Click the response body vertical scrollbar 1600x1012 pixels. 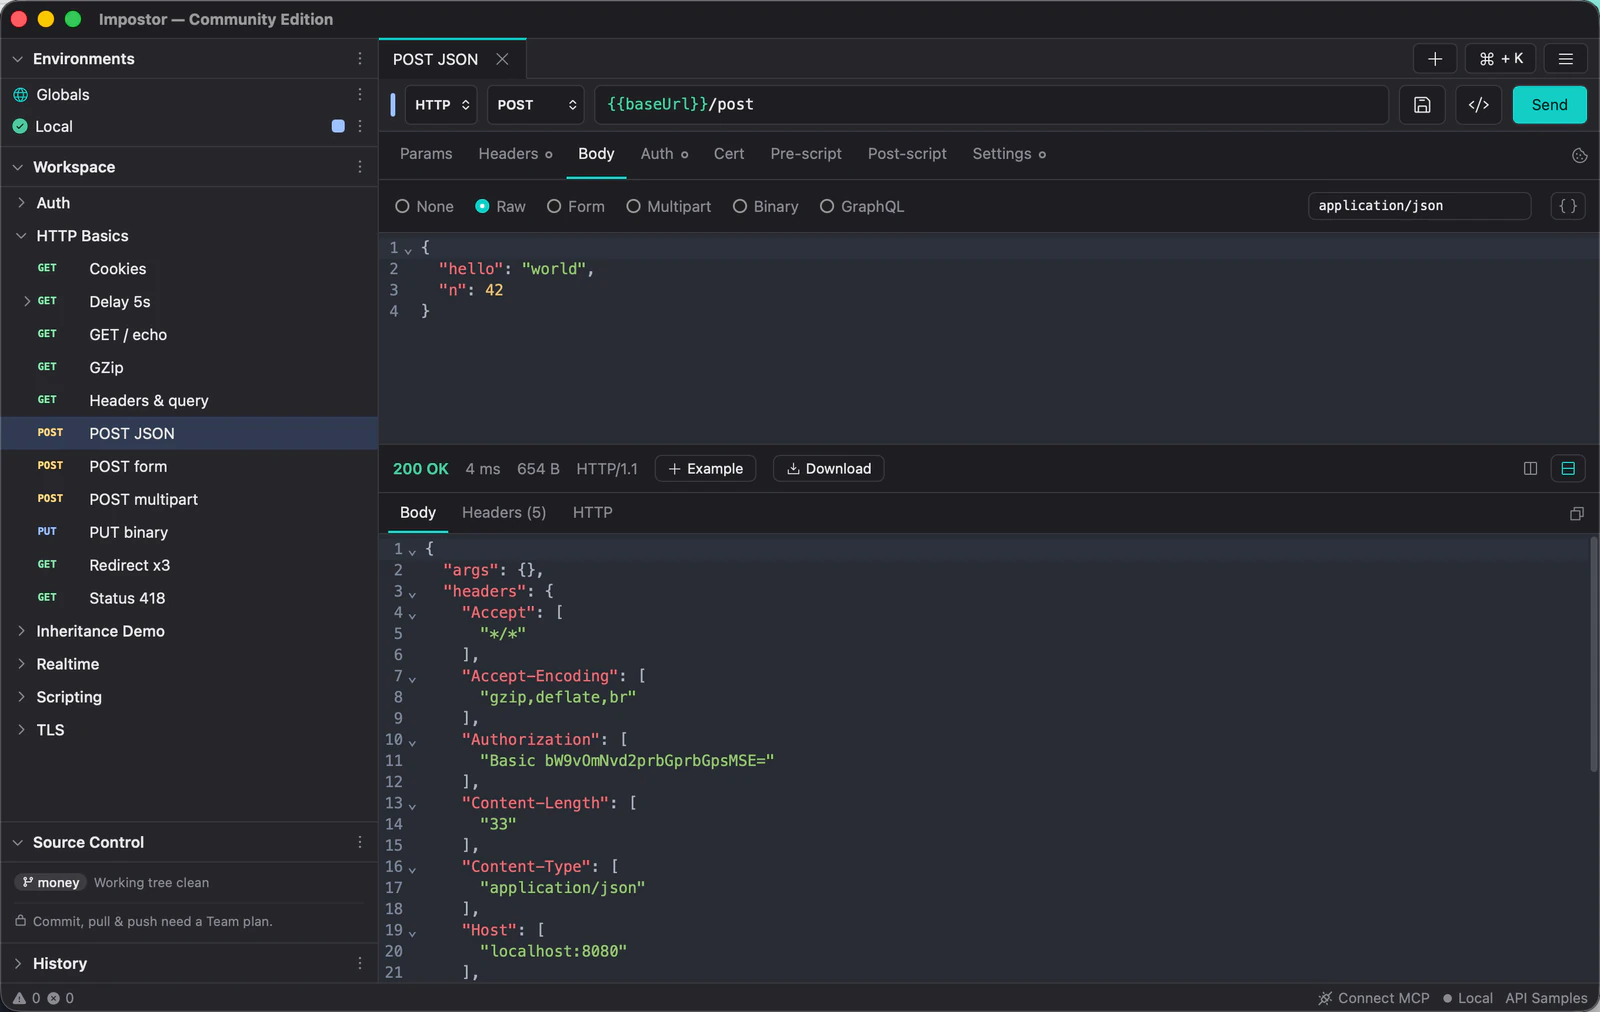[x=1593, y=654]
